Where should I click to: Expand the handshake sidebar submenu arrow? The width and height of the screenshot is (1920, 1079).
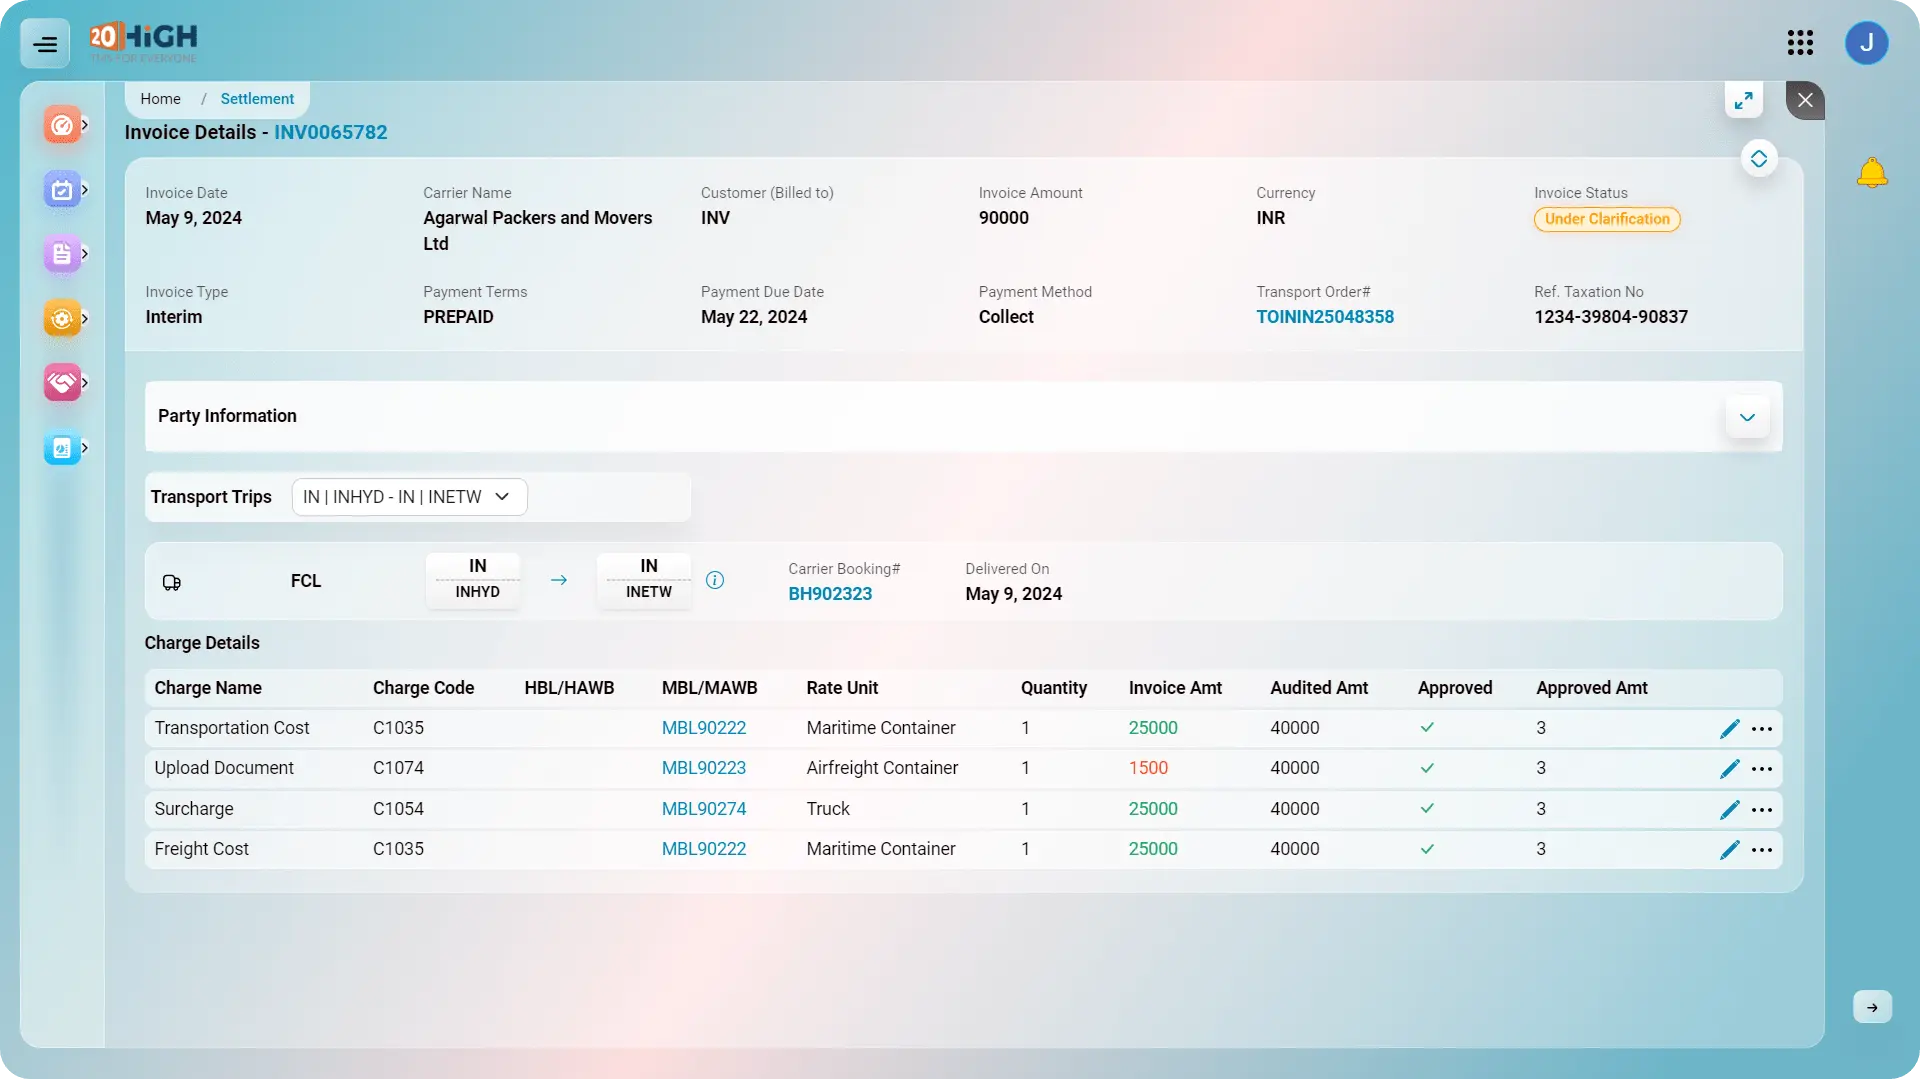[x=85, y=383]
